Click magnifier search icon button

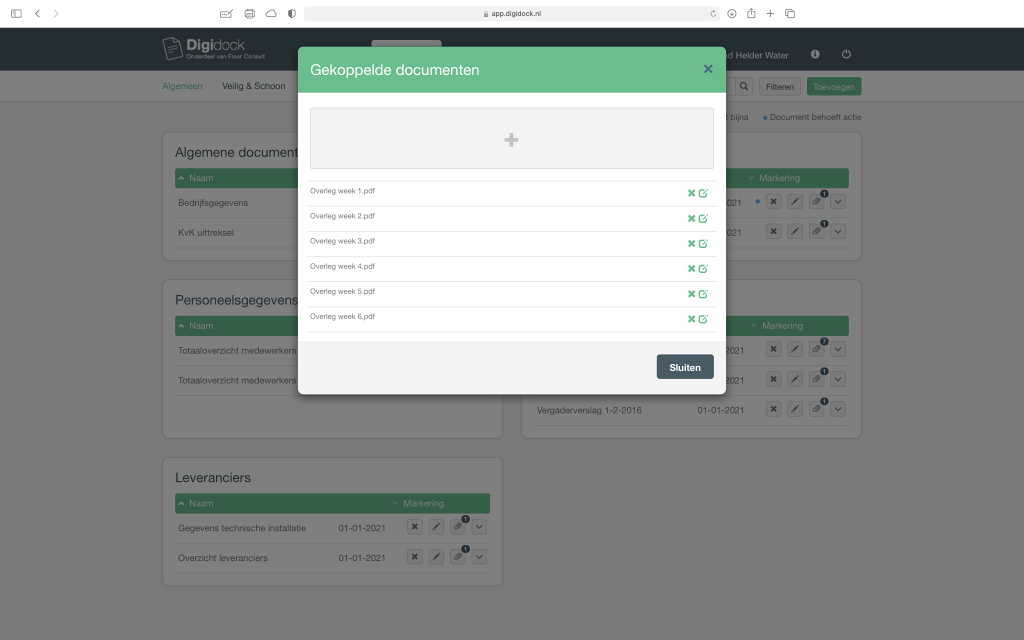point(744,87)
